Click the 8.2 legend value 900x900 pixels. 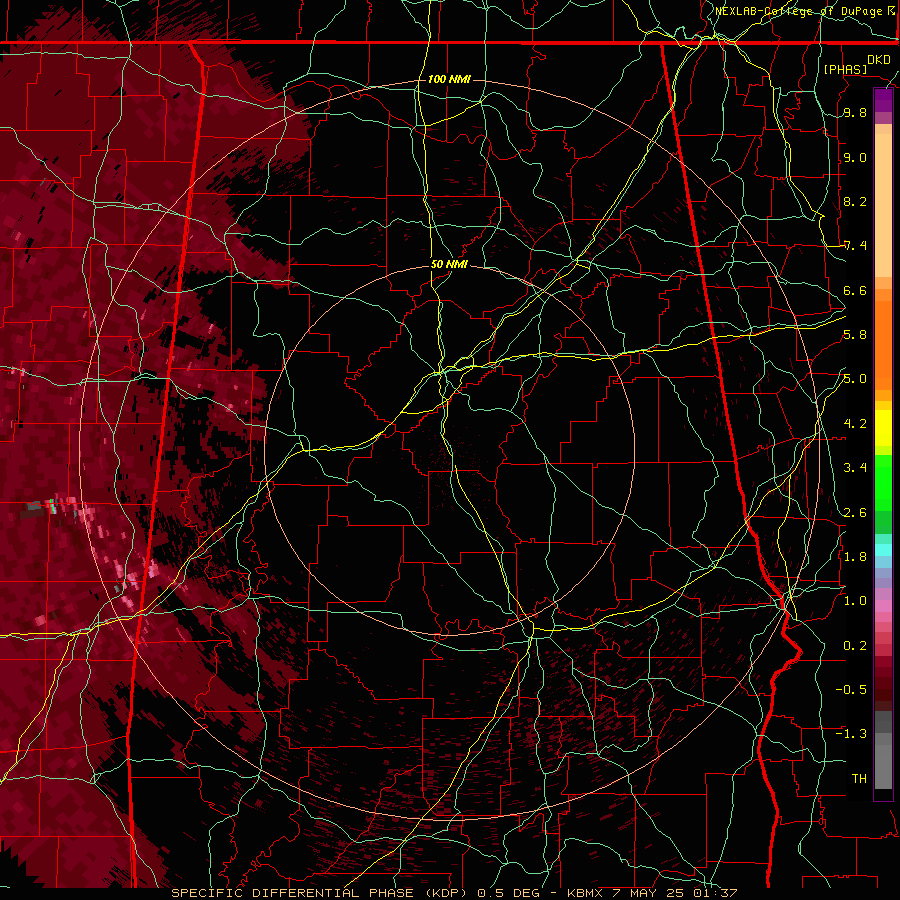click(x=855, y=201)
